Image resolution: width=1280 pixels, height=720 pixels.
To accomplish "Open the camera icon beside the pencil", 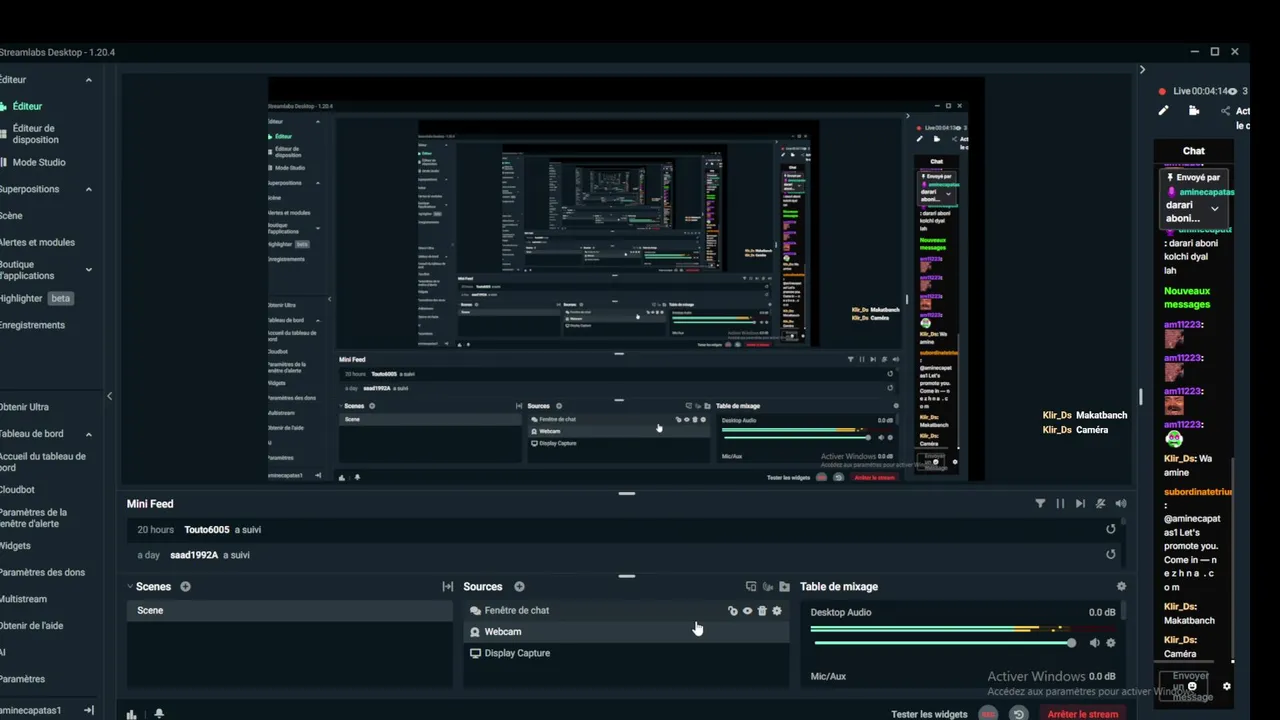I will coord(1194,111).
